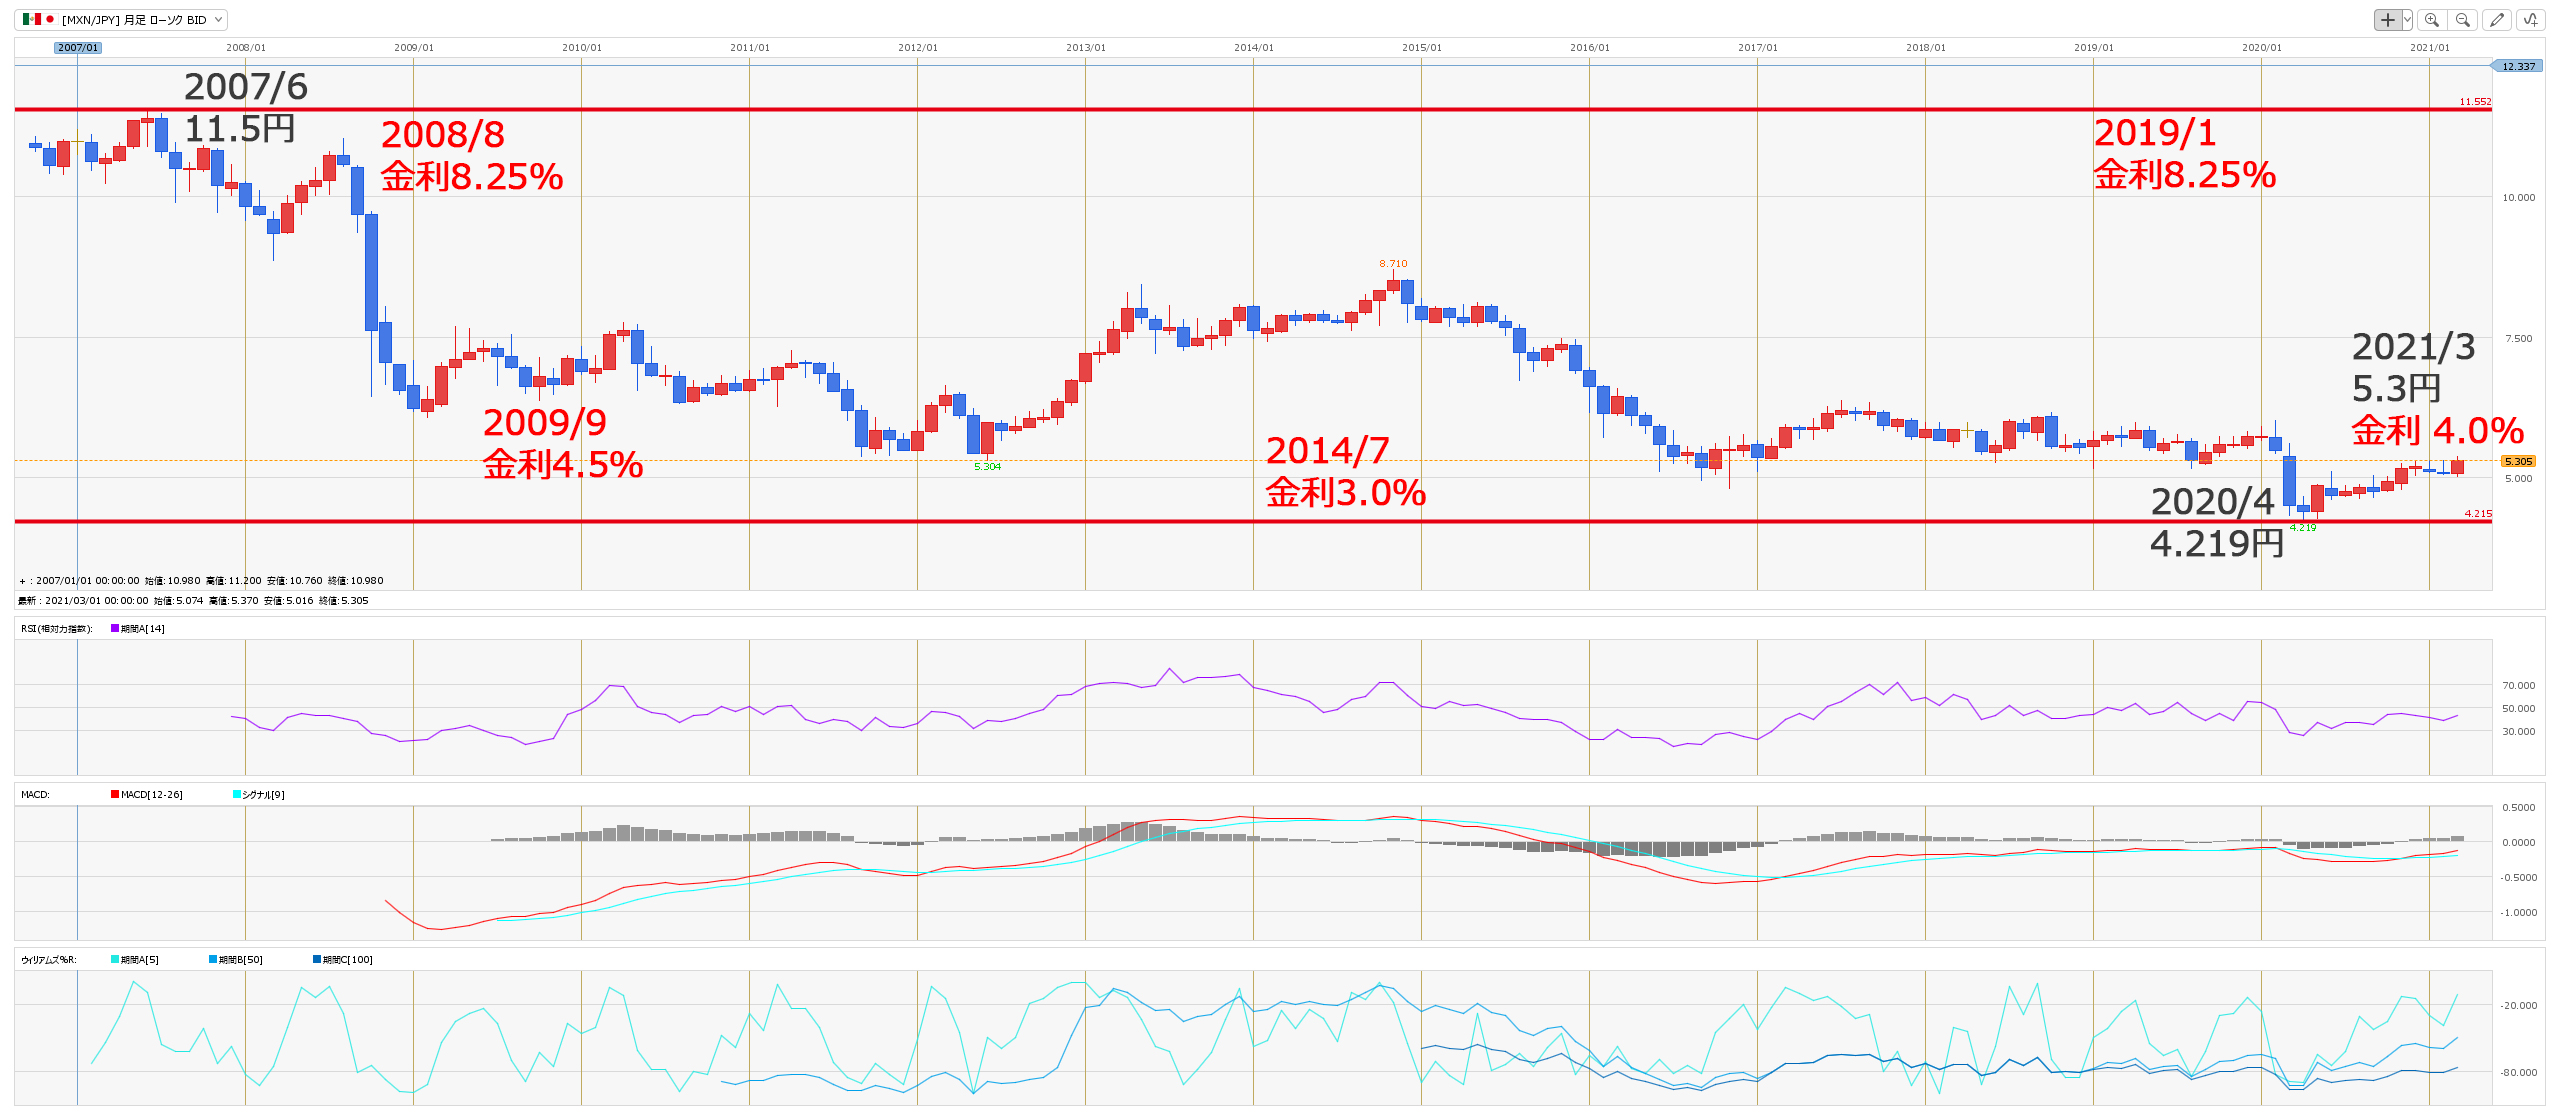Click the purple RSI period A[14] marker
The height and width of the screenshot is (1119, 2555).
pos(115,628)
